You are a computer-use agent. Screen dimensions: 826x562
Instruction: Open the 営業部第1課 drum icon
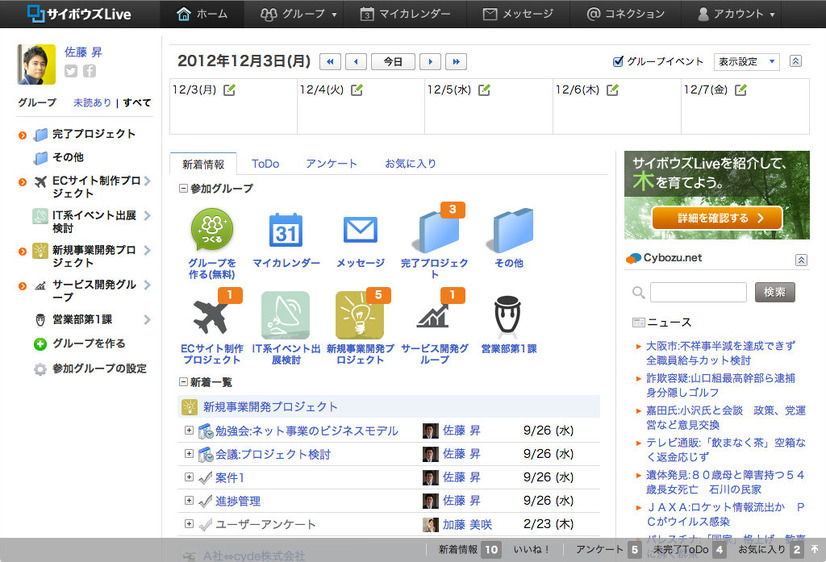pos(508,314)
